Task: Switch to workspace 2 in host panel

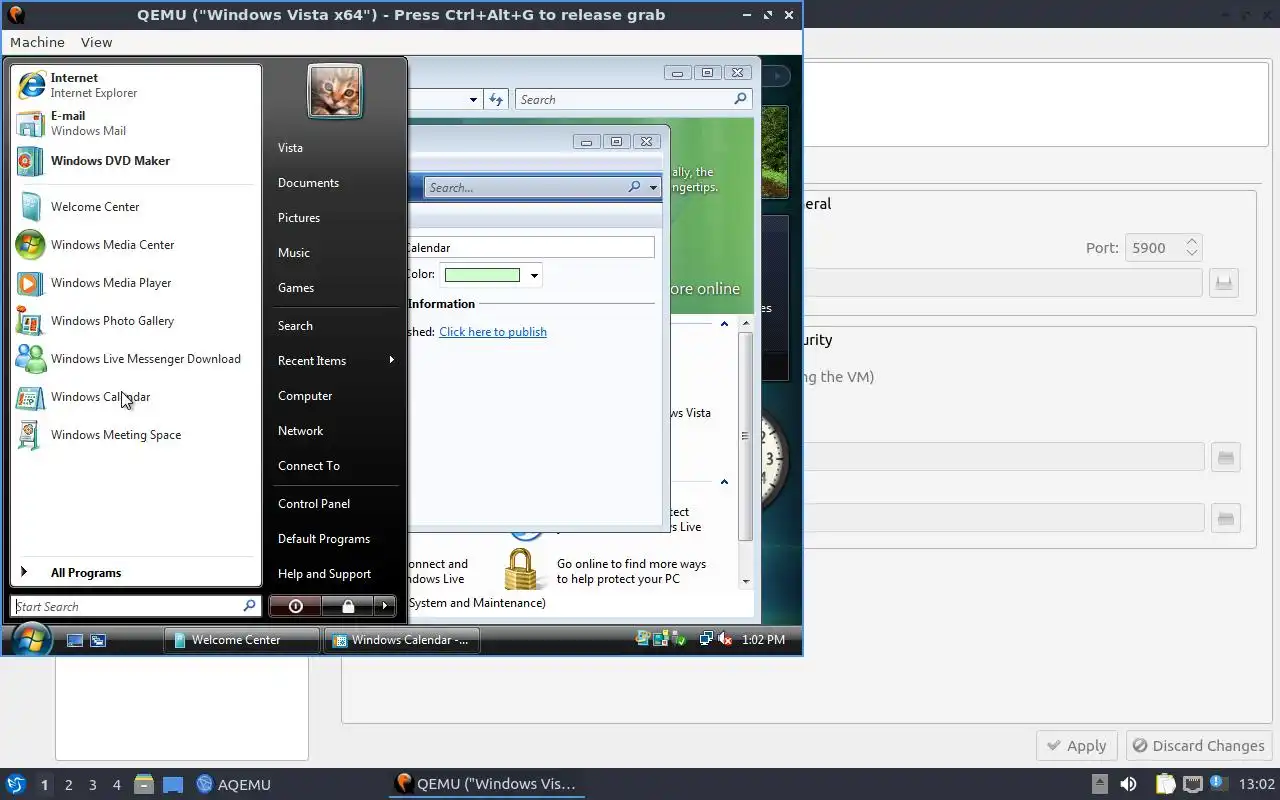Action: [69, 785]
